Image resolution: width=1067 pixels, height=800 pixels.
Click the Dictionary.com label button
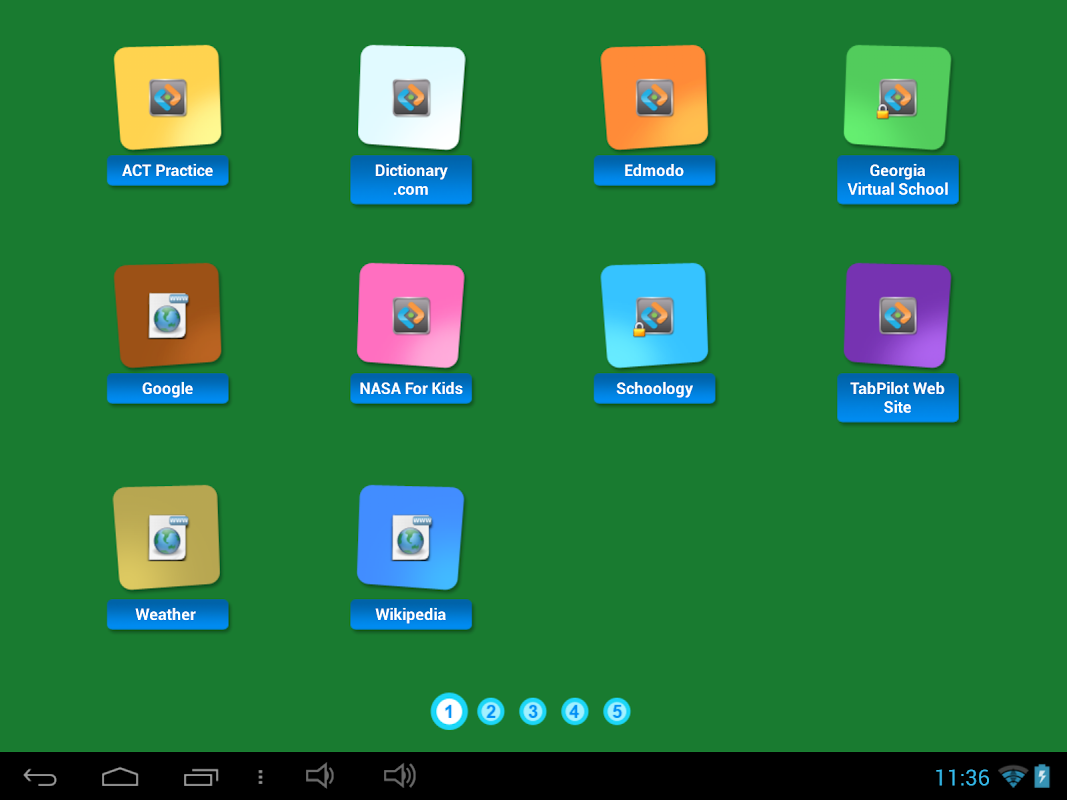click(411, 180)
